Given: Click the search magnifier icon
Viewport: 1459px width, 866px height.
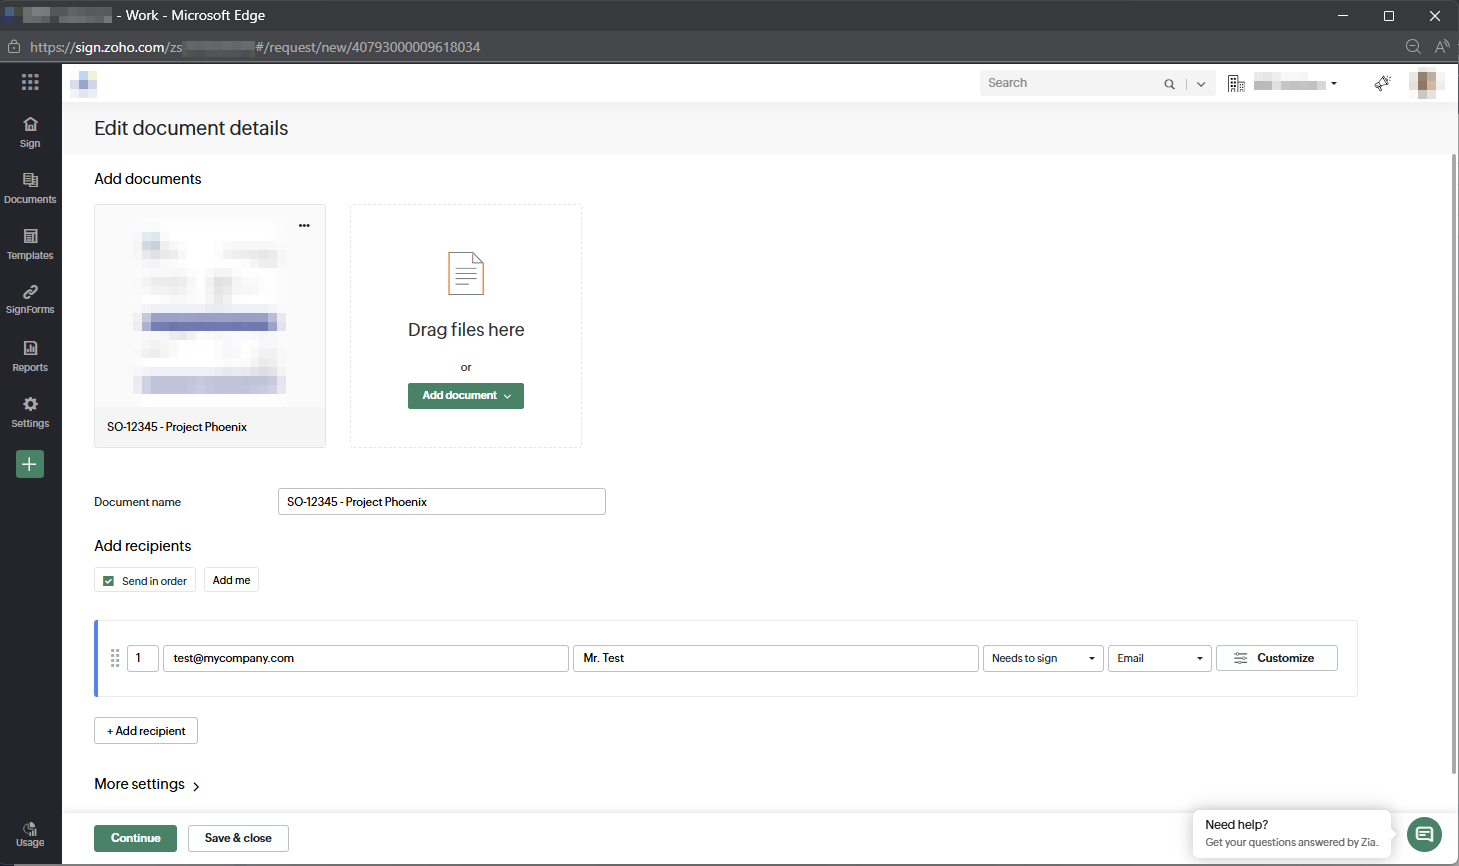Looking at the screenshot, I should (x=1169, y=84).
